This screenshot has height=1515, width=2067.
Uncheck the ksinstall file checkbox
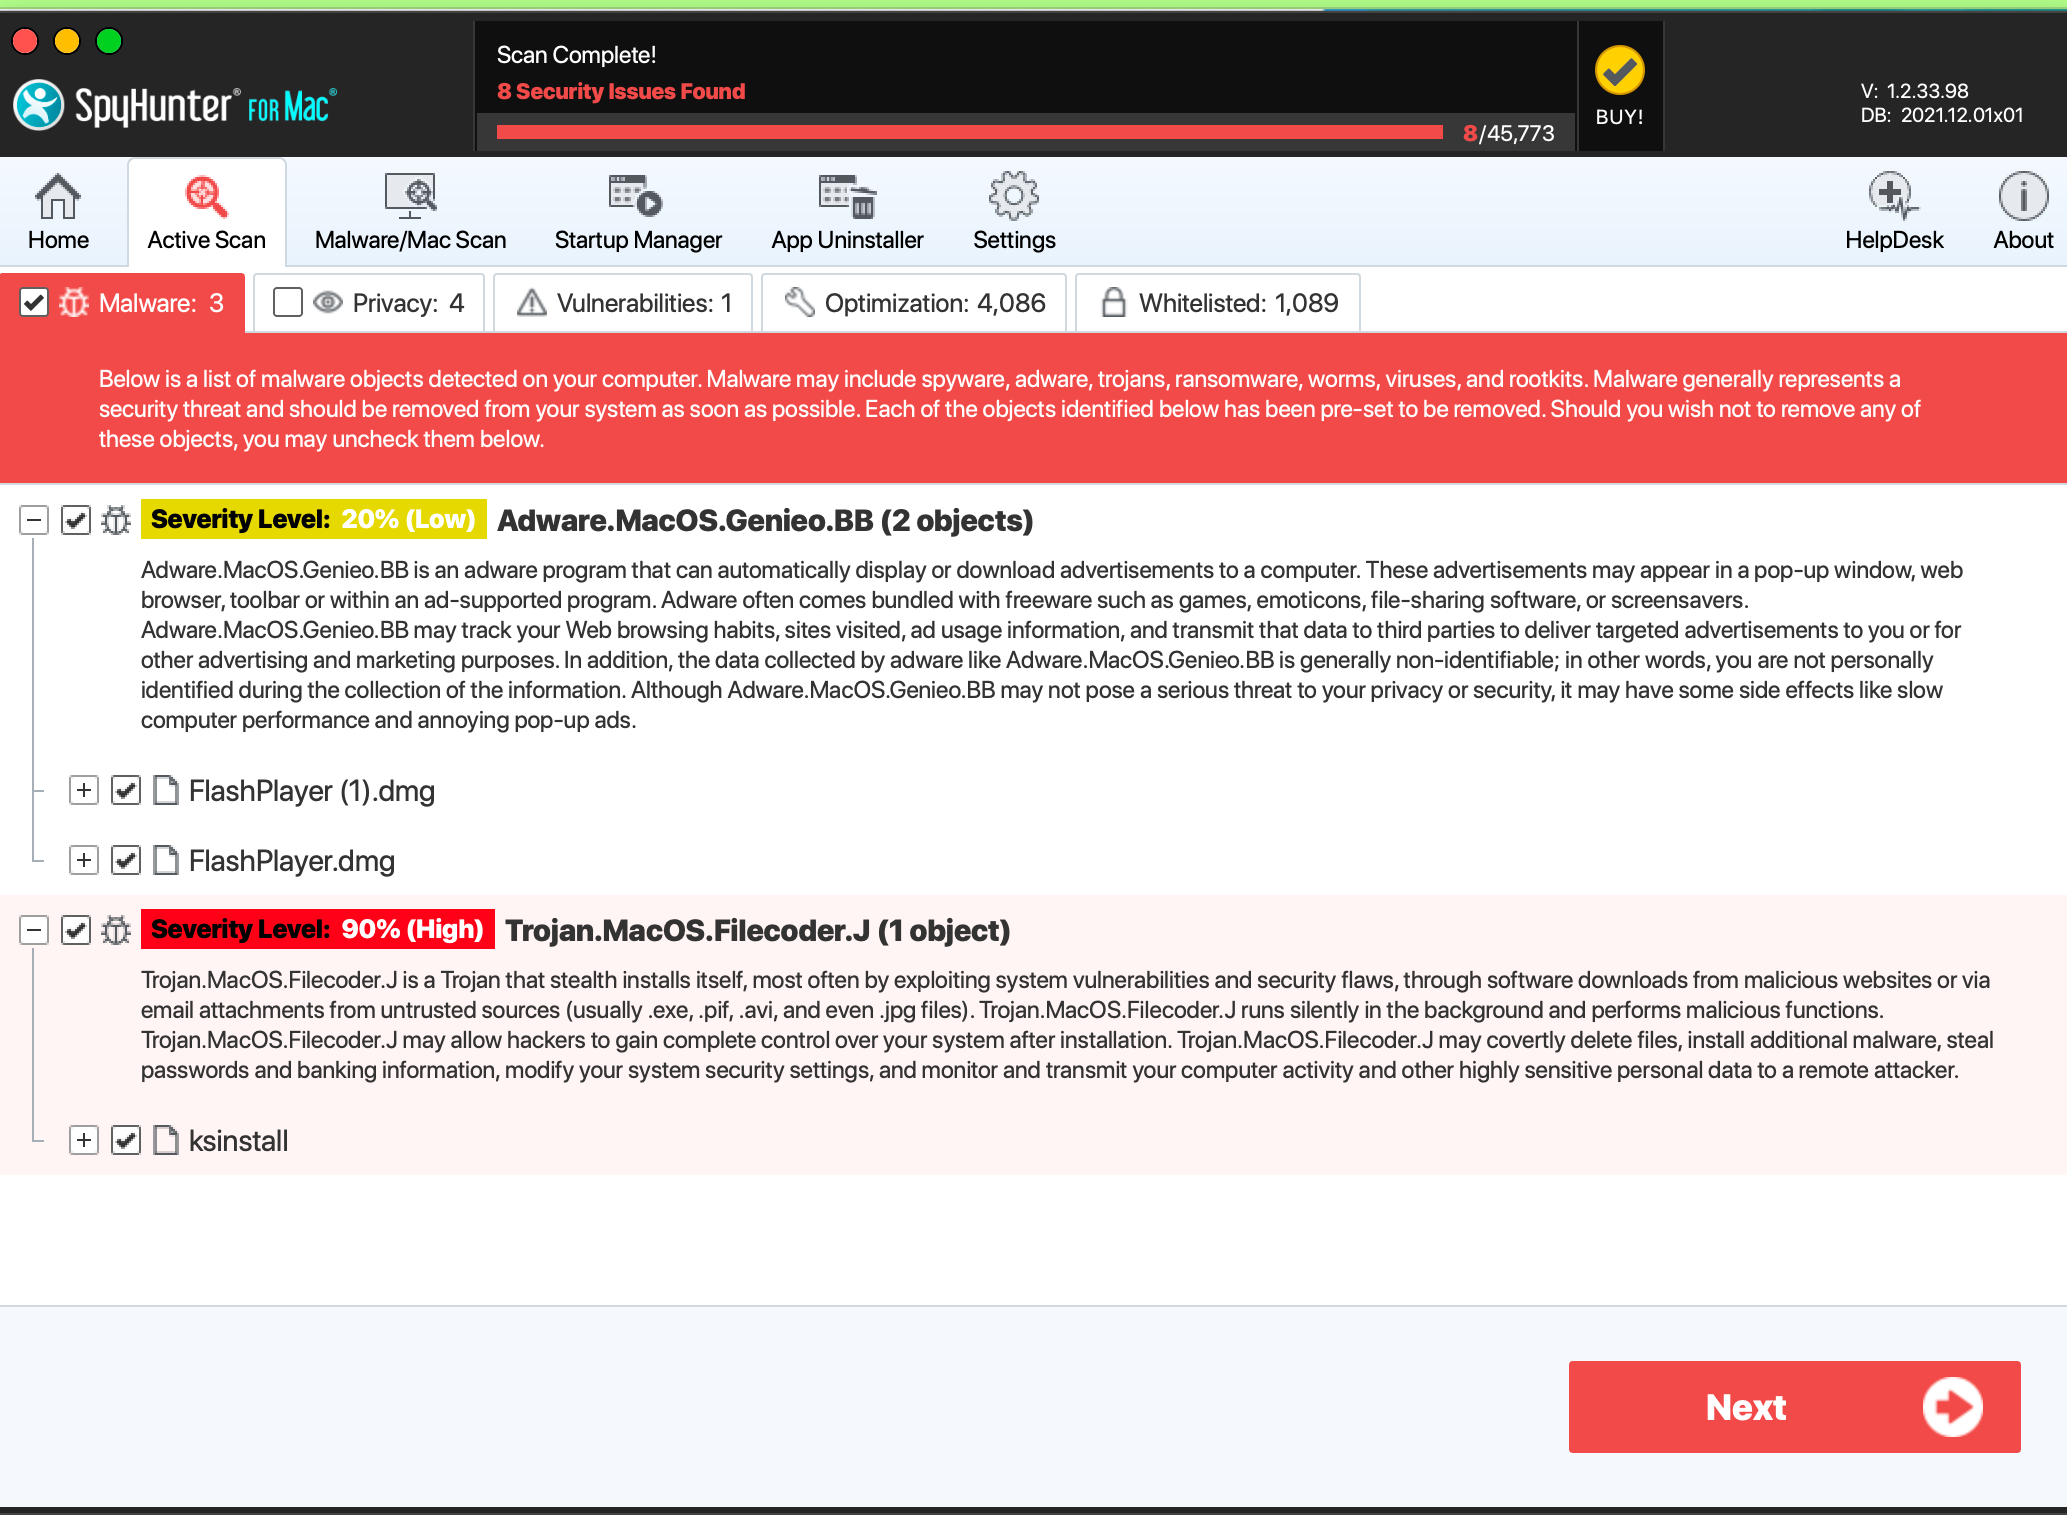(126, 1141)
